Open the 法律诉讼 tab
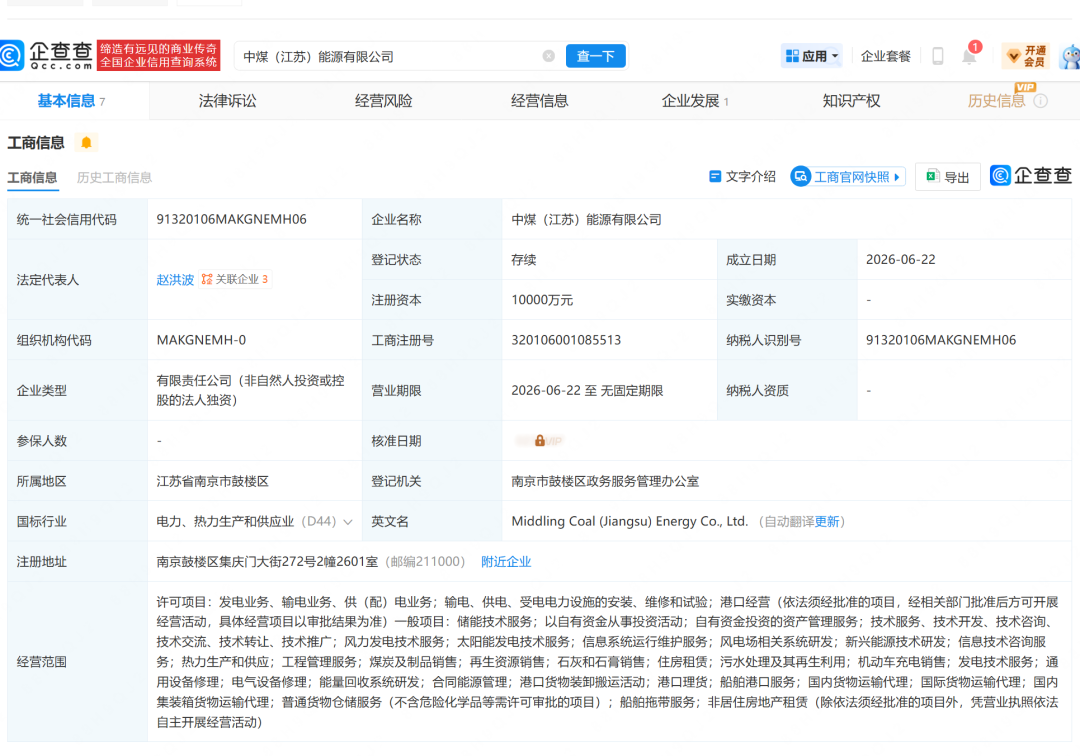Viewport: 1080px width, 756px height. (x=227, y=101)
